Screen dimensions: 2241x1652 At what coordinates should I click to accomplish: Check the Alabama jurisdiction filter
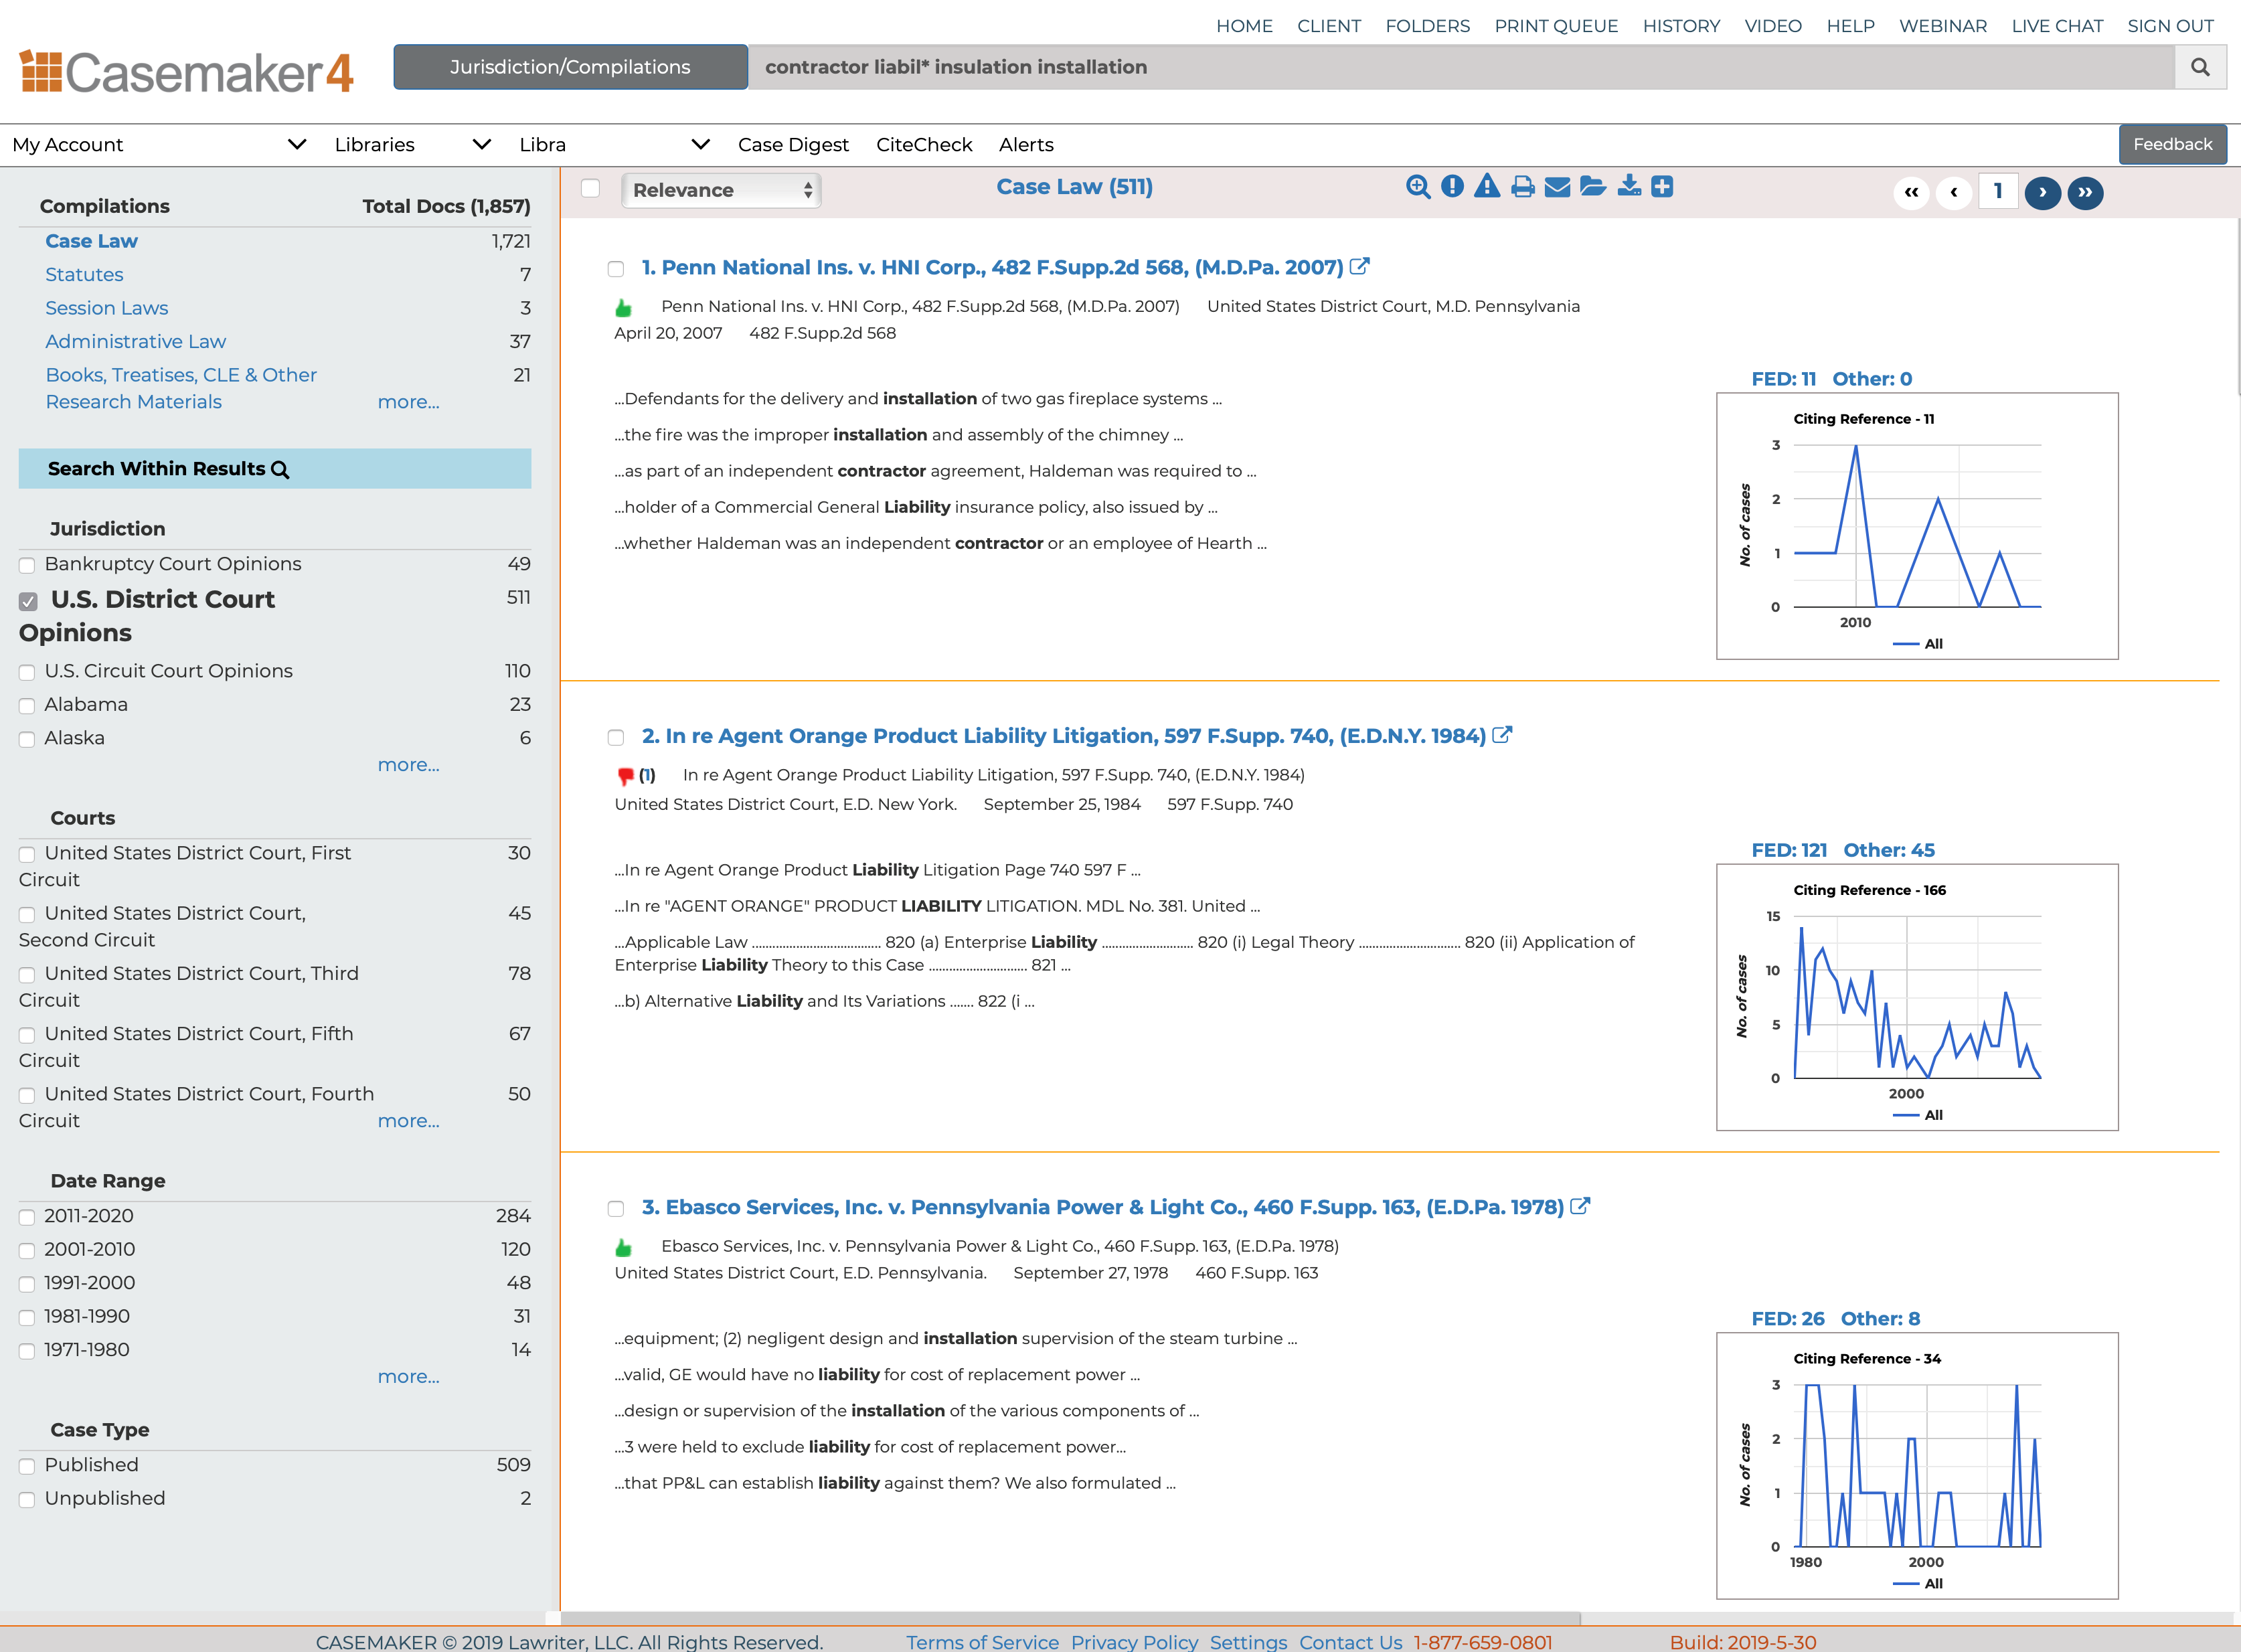[x=27, y=706]
